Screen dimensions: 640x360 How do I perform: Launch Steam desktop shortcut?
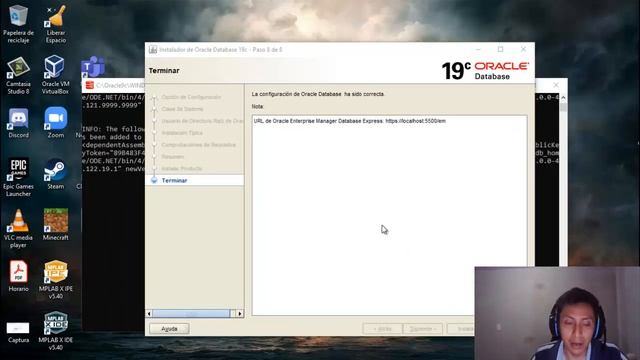56,174
